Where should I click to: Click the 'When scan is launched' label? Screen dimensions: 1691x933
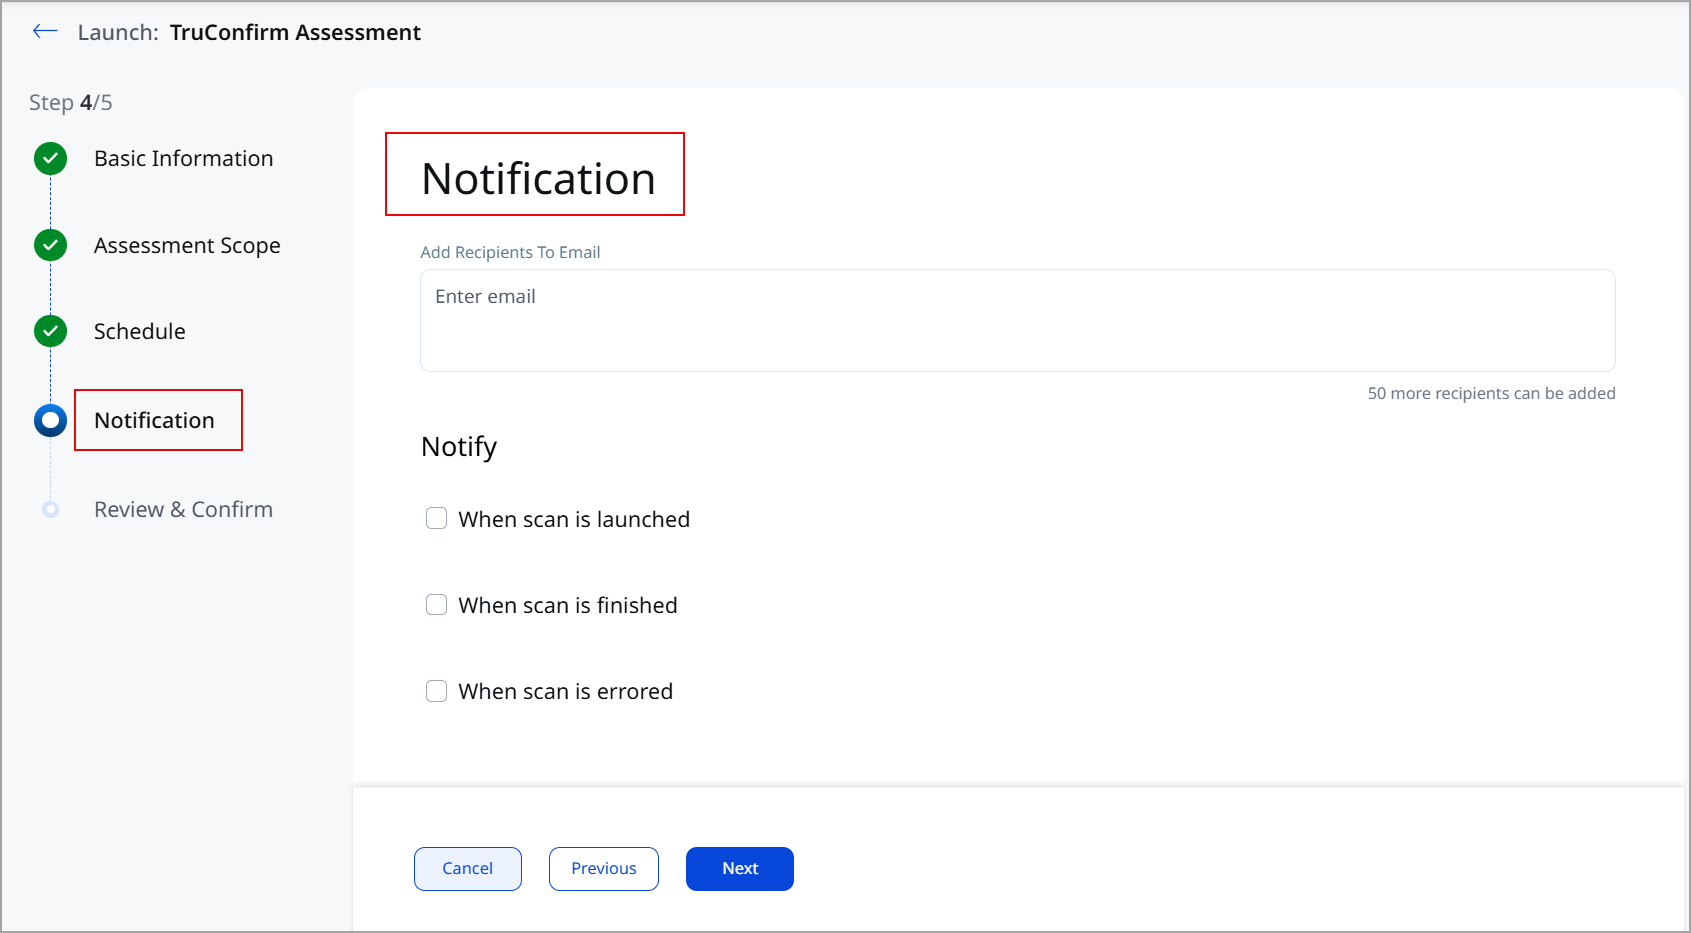[574, 519]
